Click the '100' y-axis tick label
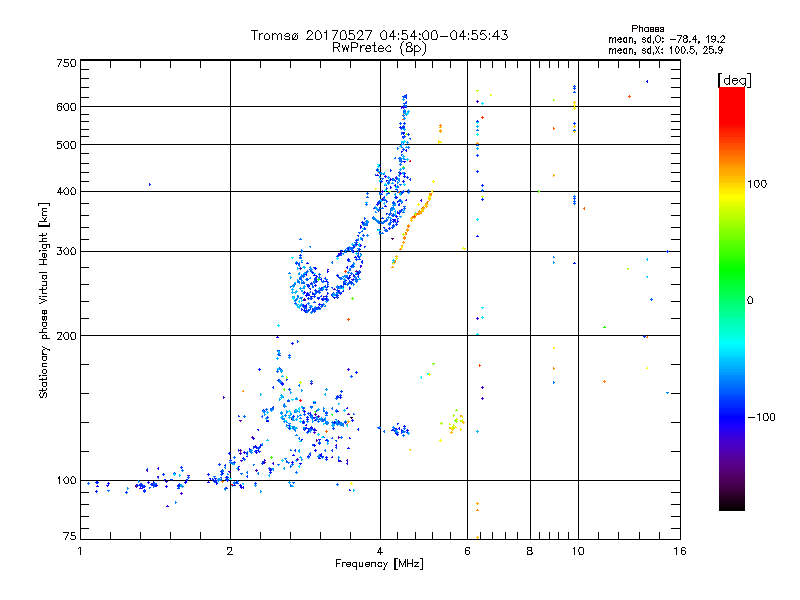Viewport: 800px width, 600px height. click(66, 481)
